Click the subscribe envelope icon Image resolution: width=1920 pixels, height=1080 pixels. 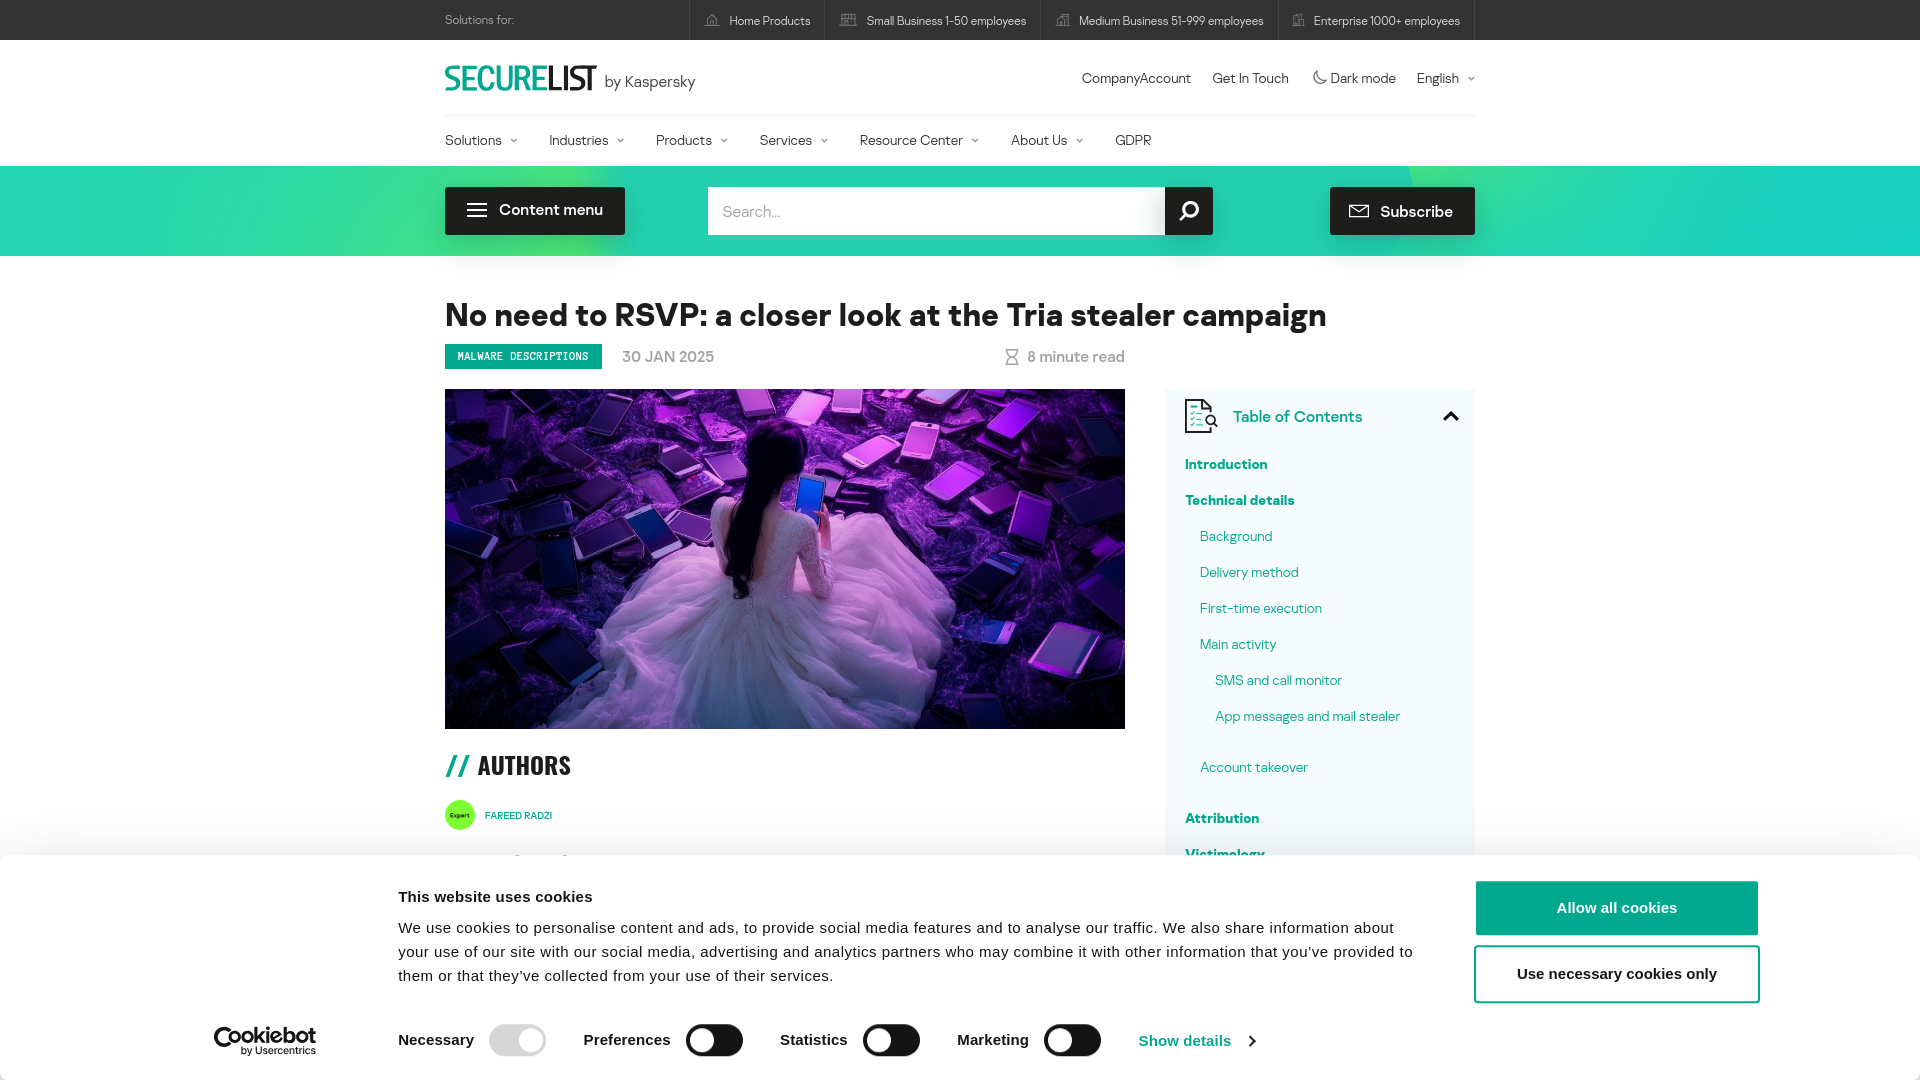(x=1358, y=210)
